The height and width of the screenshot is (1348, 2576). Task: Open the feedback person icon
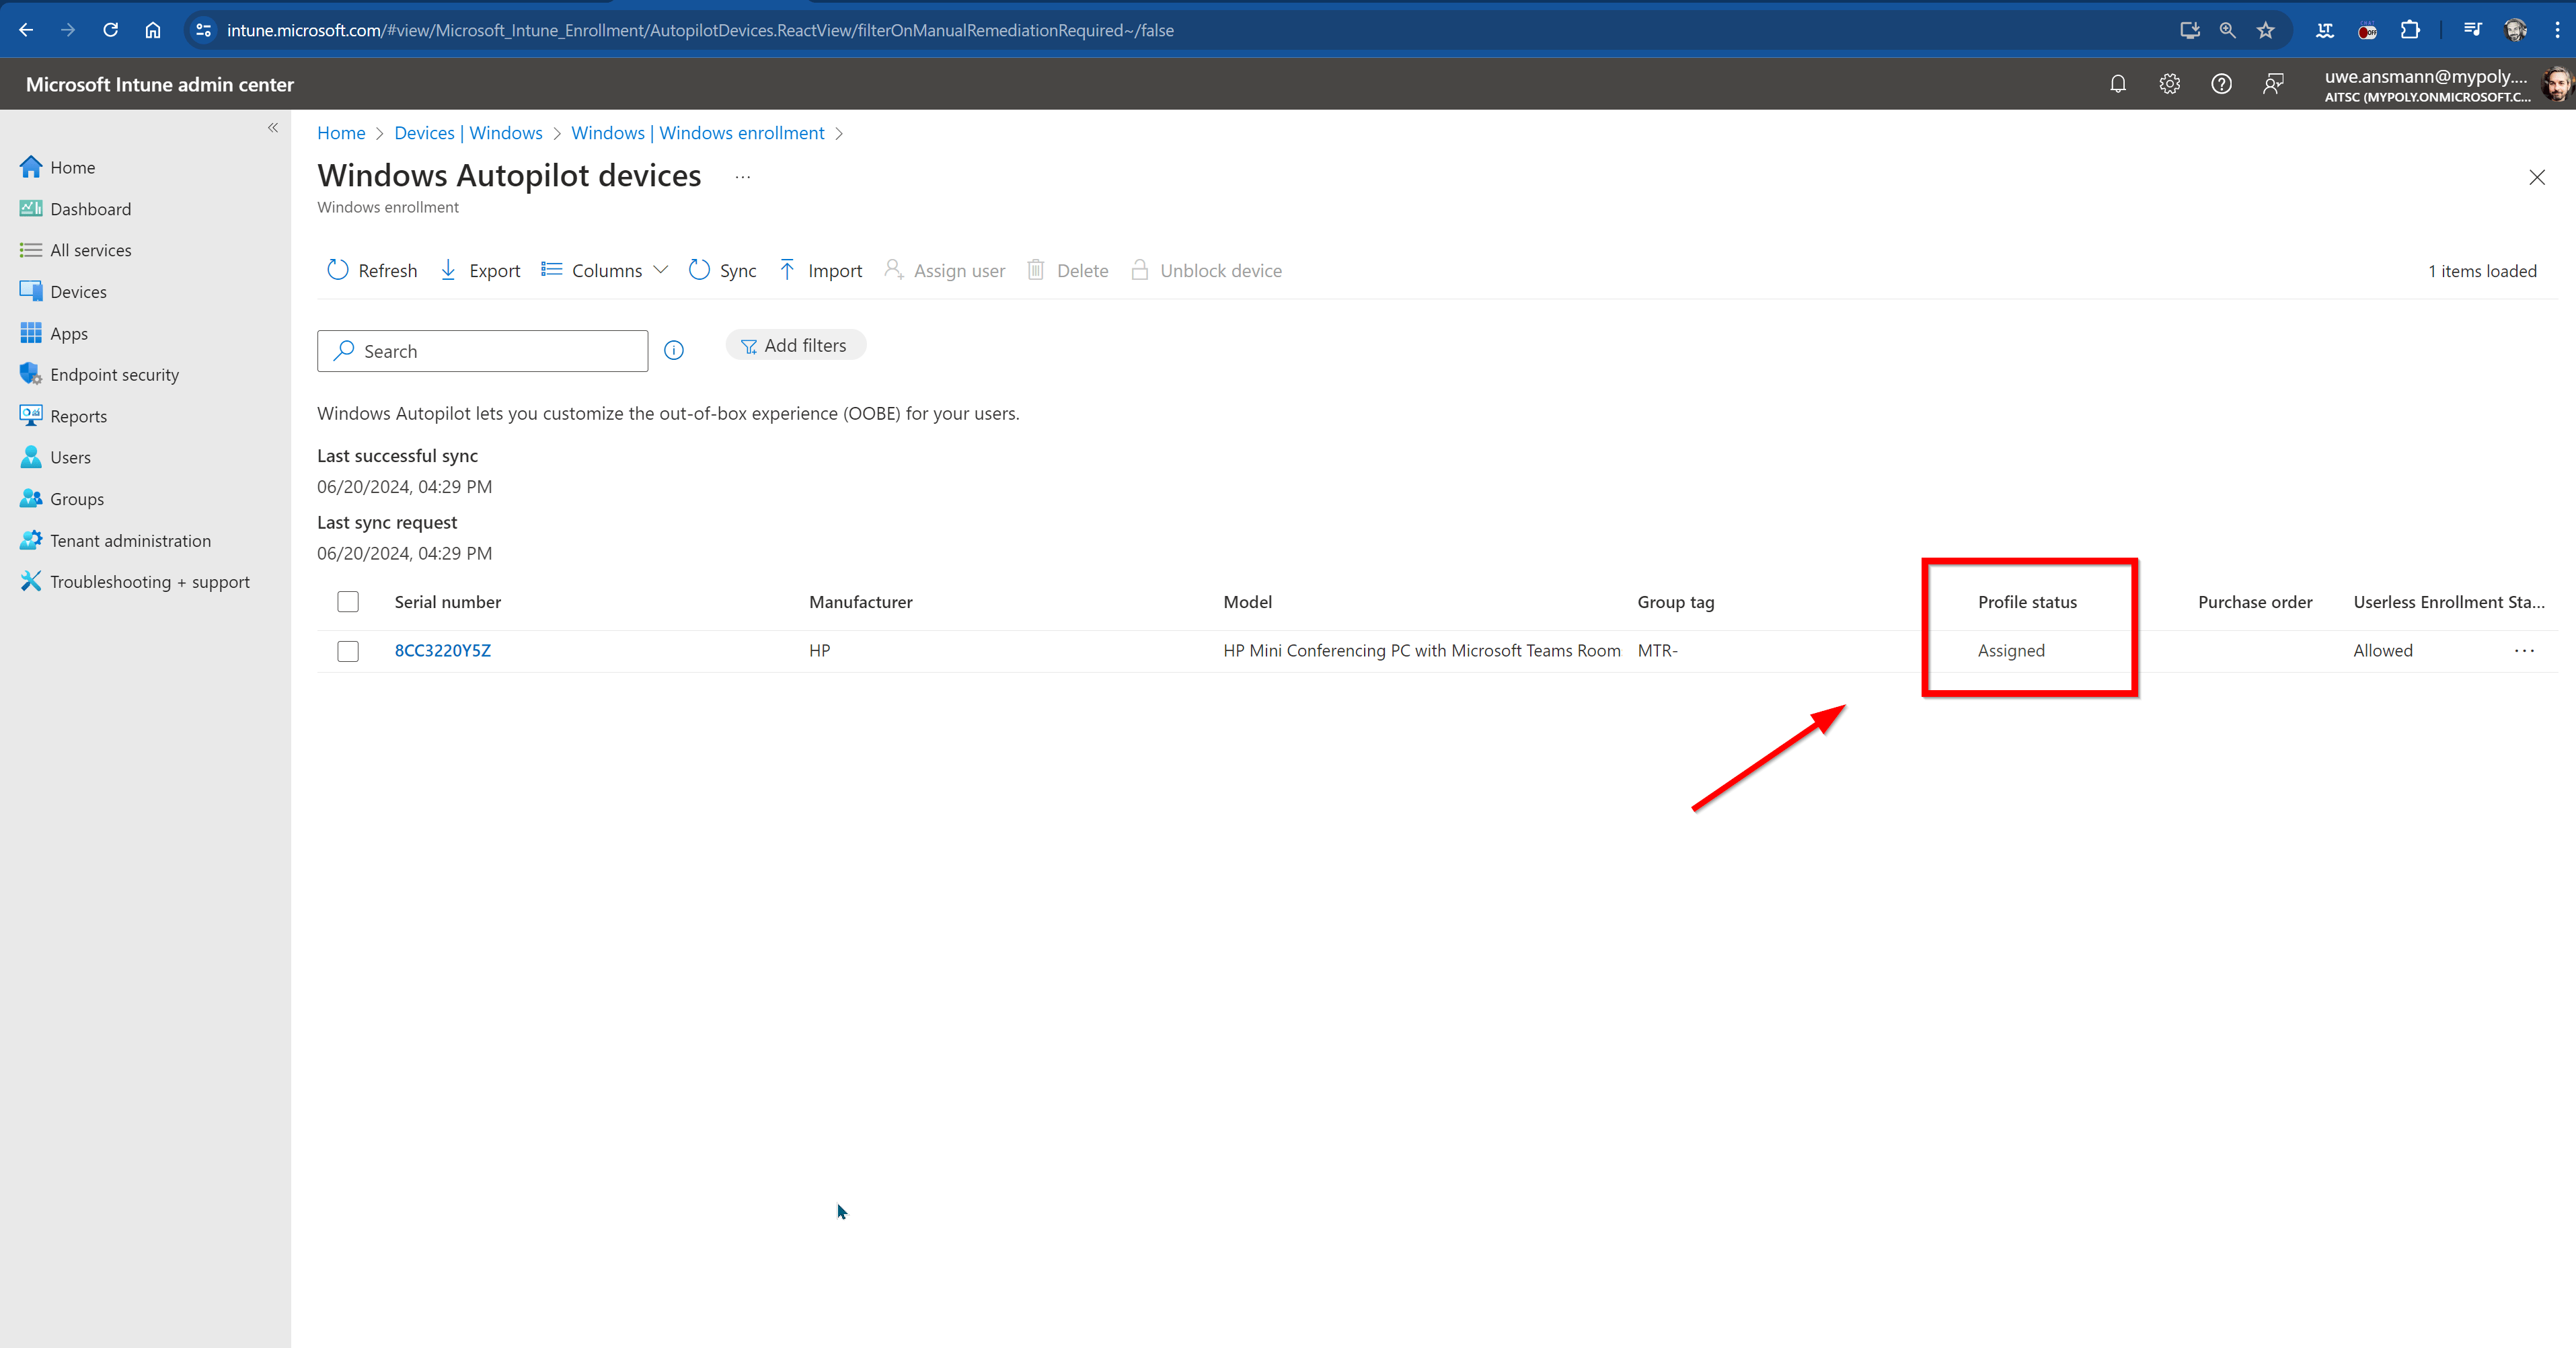(x=2273, y=84)
